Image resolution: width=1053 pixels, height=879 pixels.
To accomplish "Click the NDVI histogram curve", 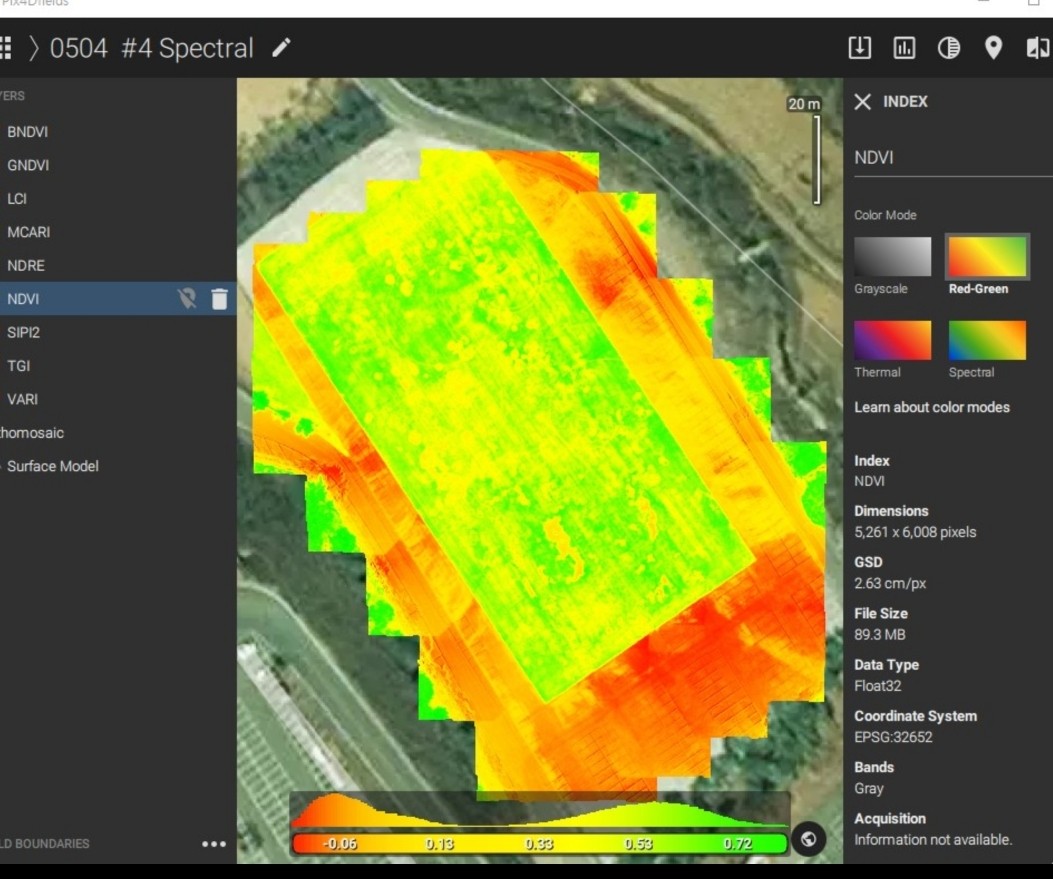I will 539,811.
